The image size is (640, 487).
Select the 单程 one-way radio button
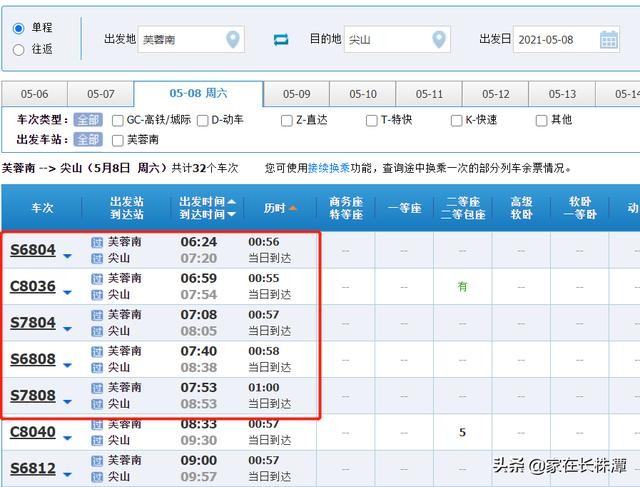coord(18,28)
